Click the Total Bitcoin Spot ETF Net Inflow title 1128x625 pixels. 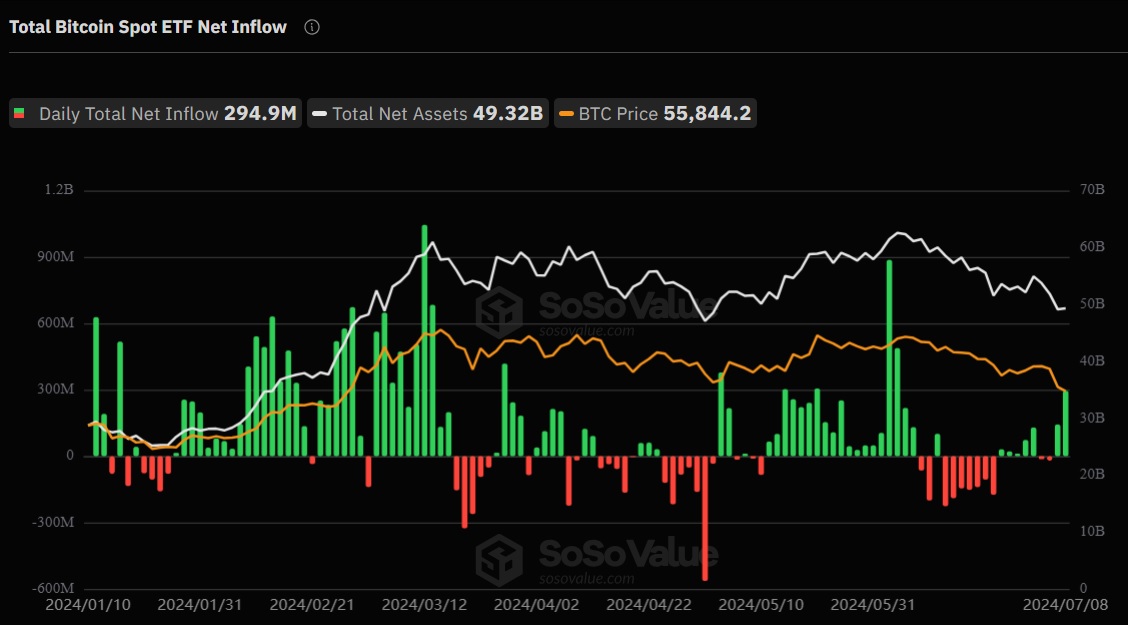point(147,27)
